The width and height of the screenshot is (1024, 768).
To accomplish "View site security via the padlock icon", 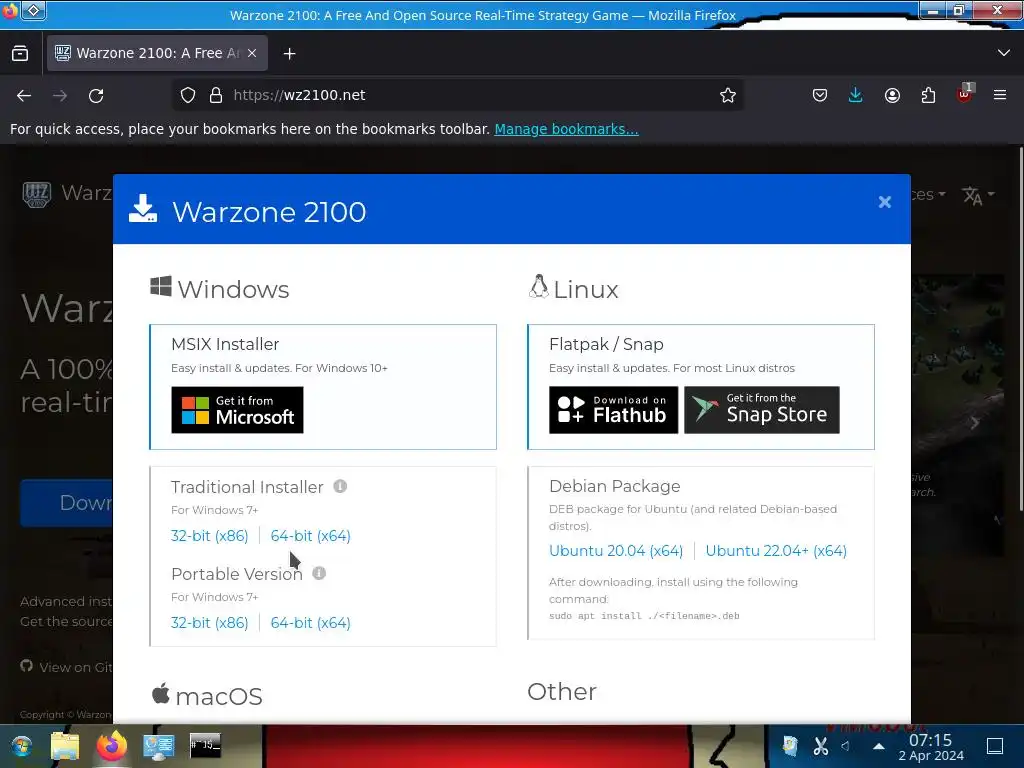I will point(216,95).
